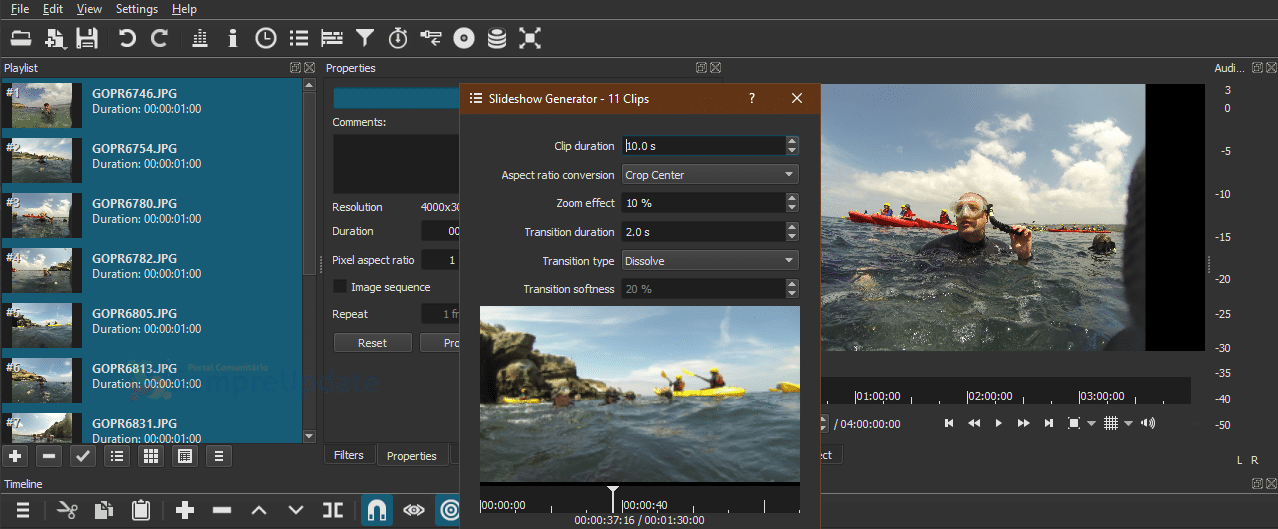Toggle the Image sequence checkbox

(x=340, y=287)
